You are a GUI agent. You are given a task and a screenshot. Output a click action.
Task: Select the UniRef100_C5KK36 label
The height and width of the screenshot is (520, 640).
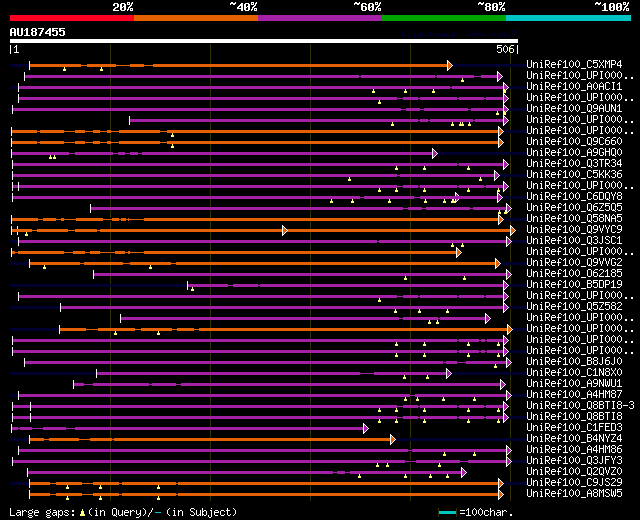pyautogui.click(x=574, y=175)
